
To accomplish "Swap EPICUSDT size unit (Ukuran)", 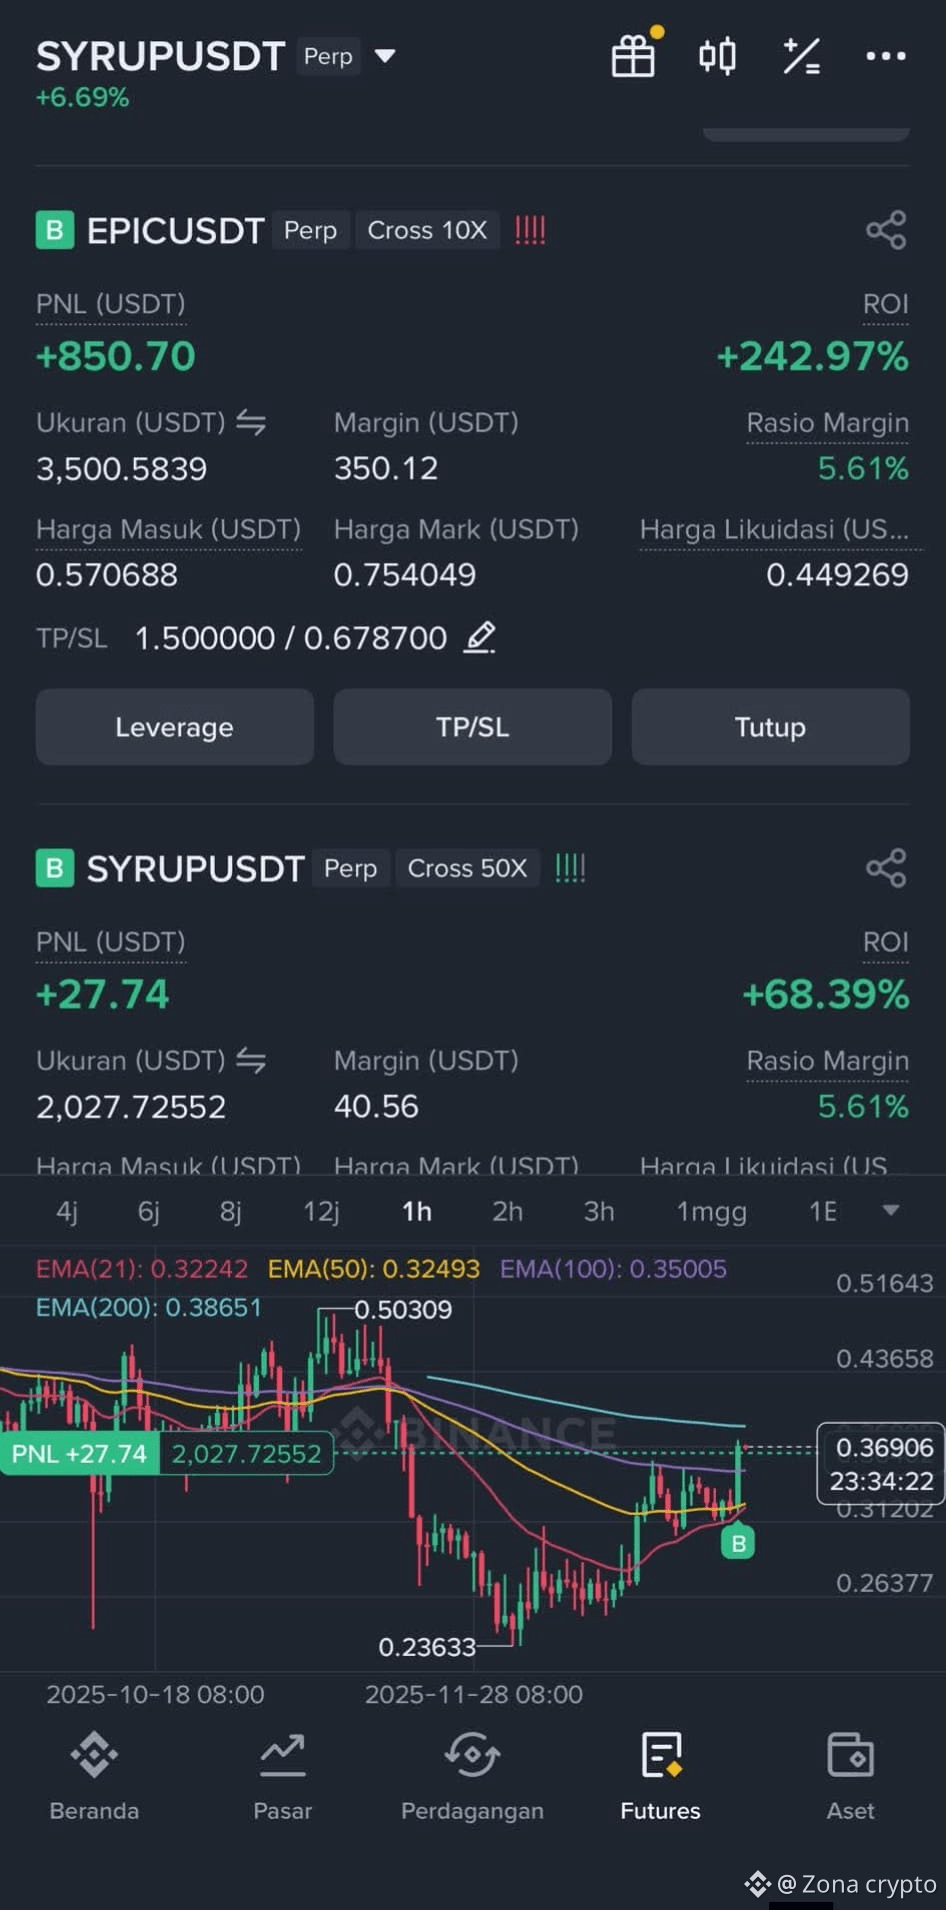I will click(x=251, y=423).
